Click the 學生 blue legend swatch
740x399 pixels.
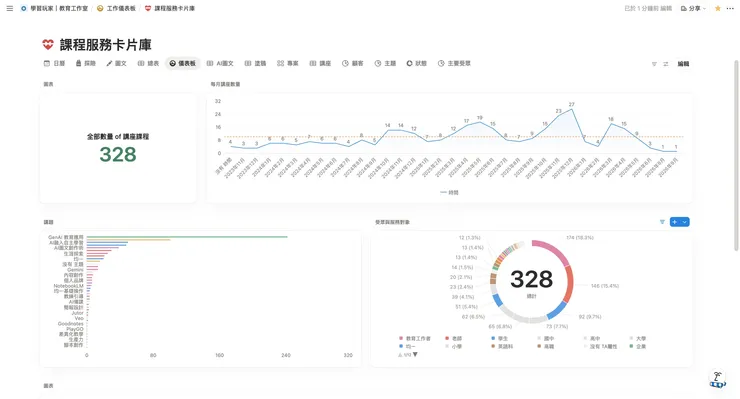click(x=493, y=339)
